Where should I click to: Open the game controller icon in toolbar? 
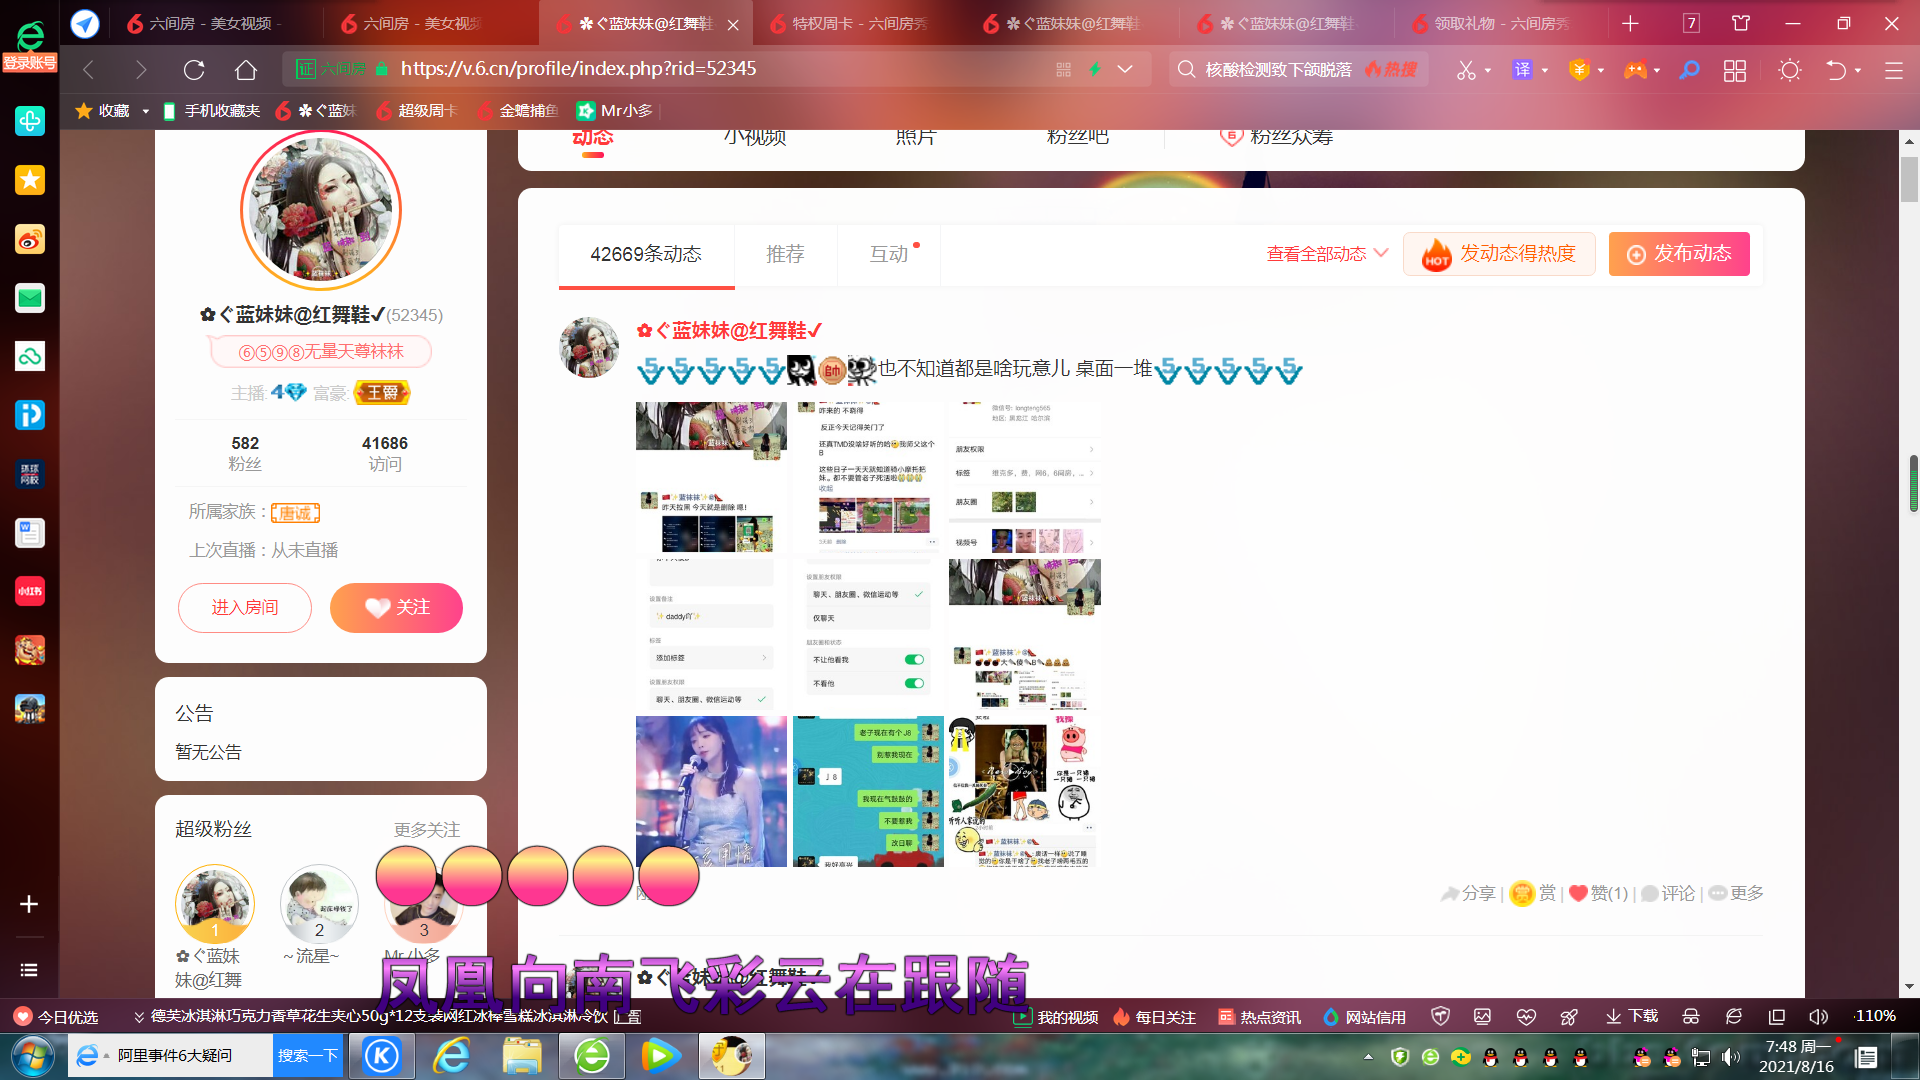(x=1635, y=70)
